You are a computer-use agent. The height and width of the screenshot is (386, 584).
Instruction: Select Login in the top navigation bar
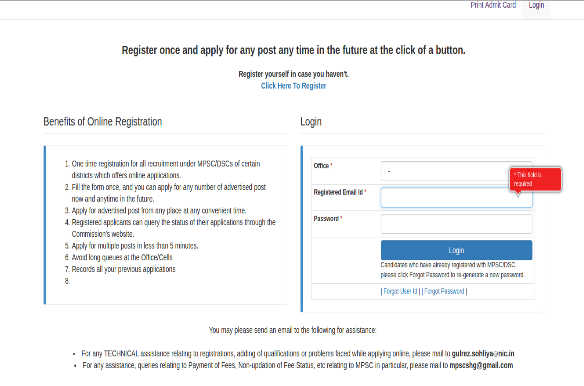(x=536, y=5)
